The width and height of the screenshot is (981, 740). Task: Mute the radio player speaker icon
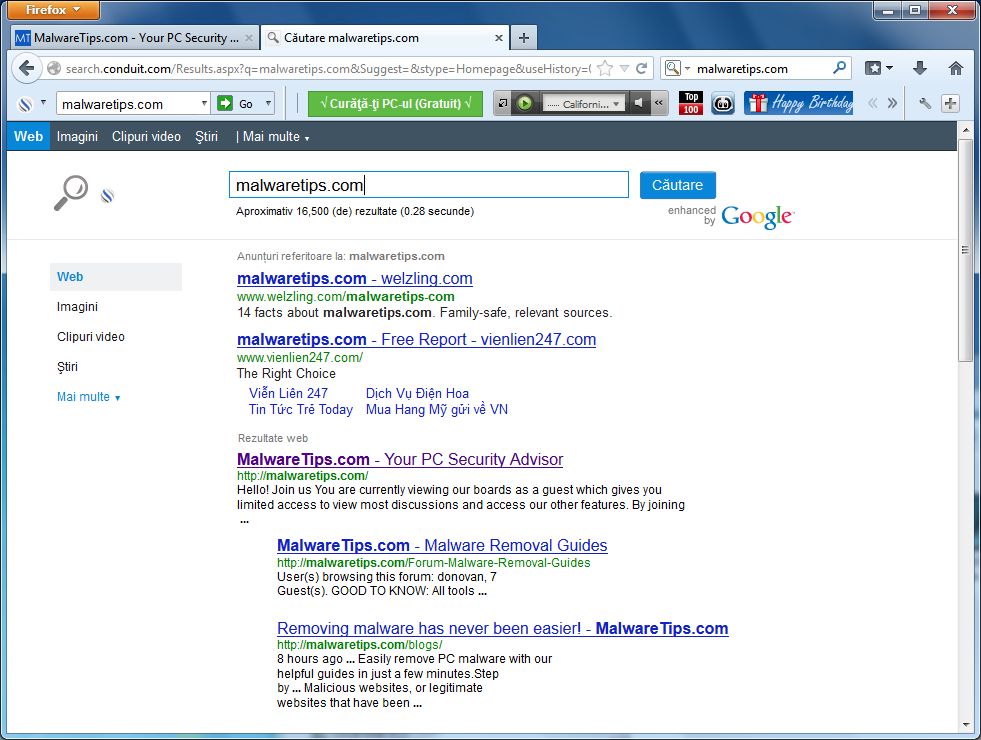(x=638, y=103)
